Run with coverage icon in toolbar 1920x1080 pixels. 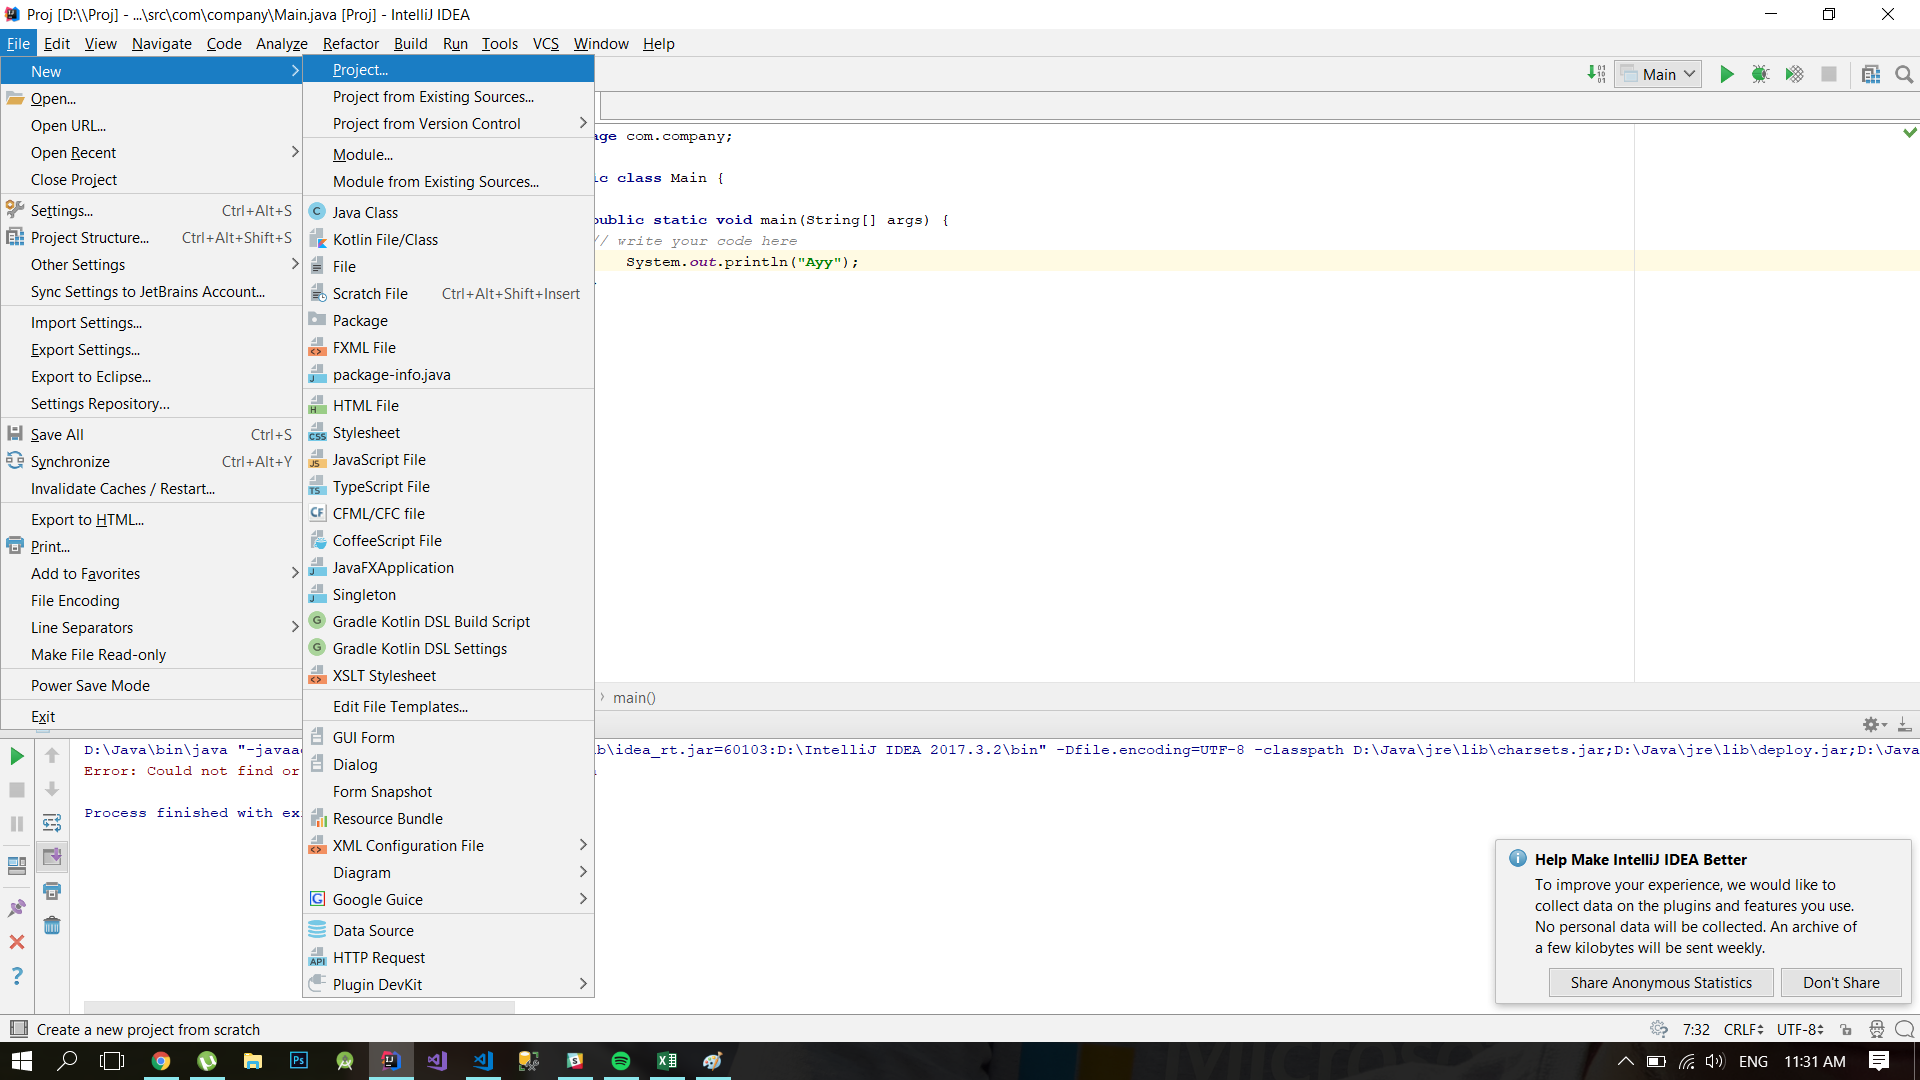click(x=1794, y=74)
